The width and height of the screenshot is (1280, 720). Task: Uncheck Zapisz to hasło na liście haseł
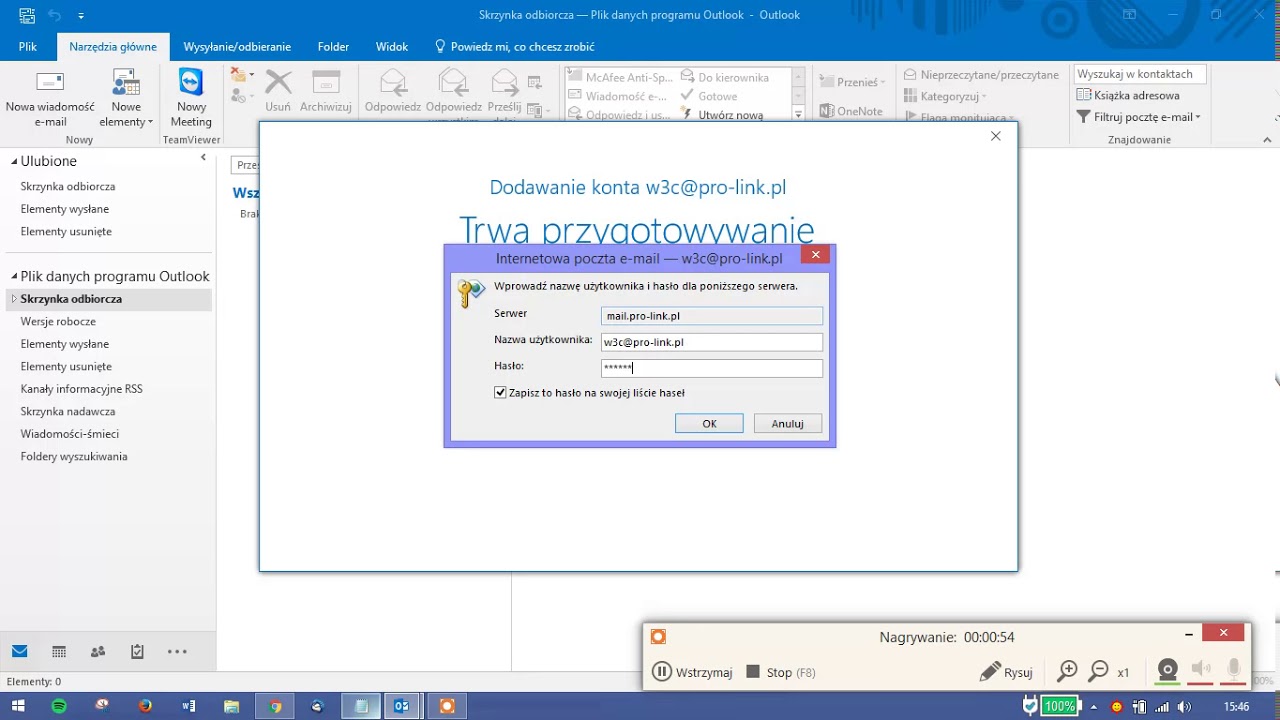[500, 393]
